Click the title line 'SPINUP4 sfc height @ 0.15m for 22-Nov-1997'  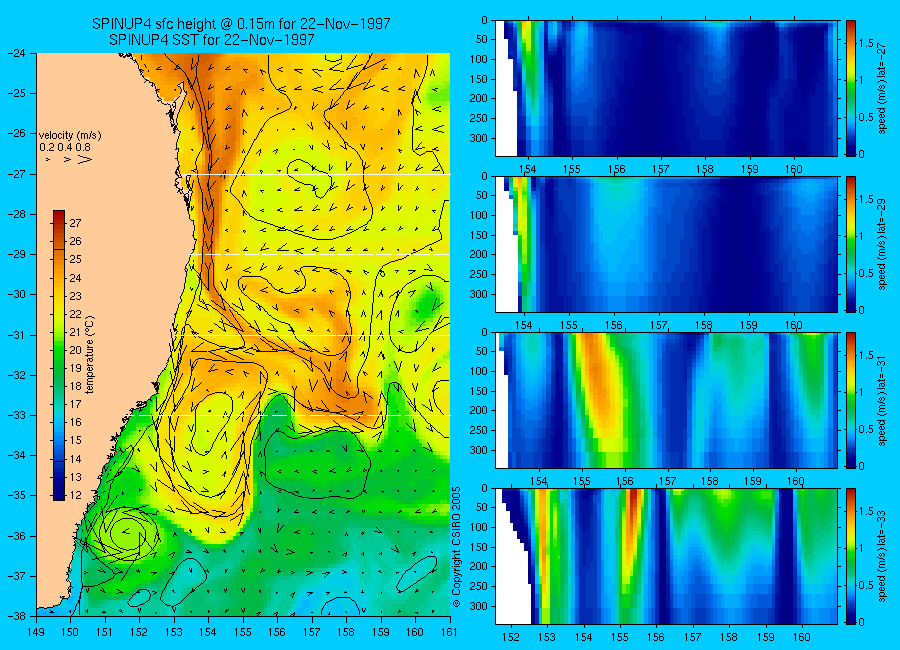point(241,24)
